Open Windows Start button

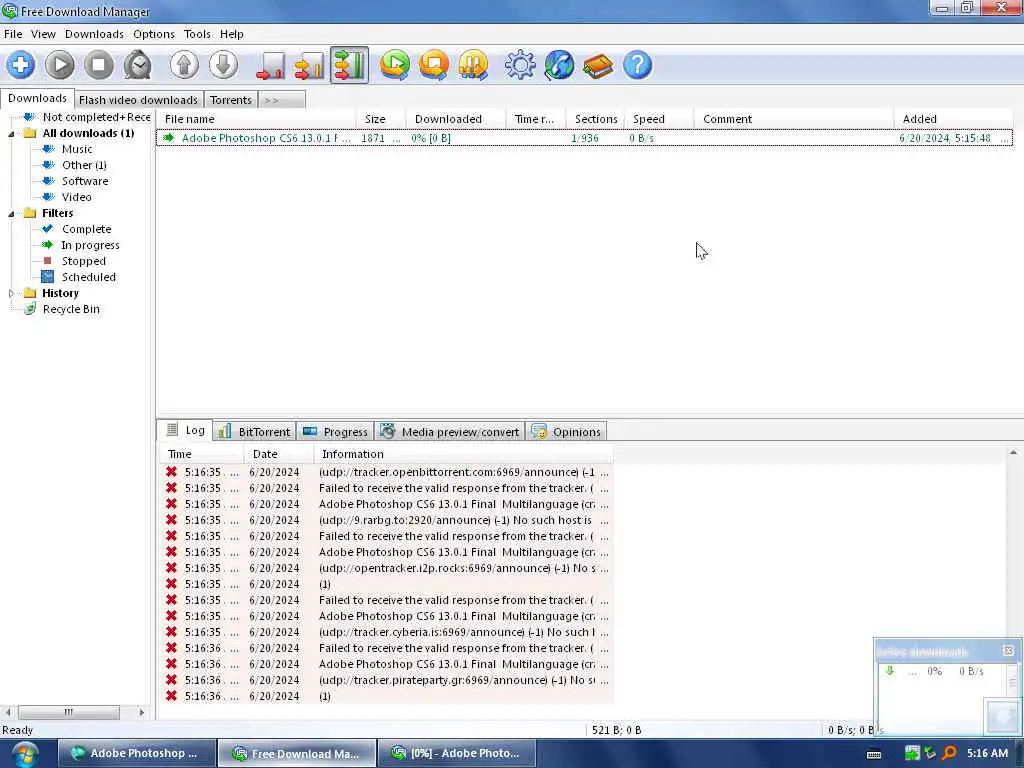[x=25, y=754]
